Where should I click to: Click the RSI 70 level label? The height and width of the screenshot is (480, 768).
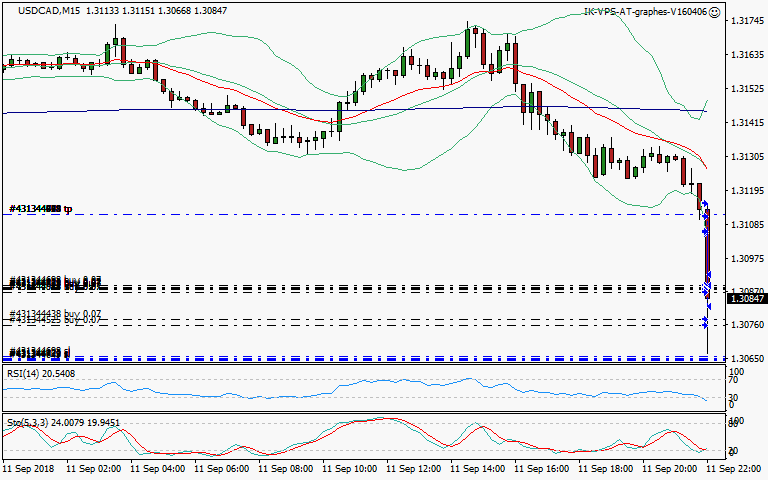click(x=733, y=380)
